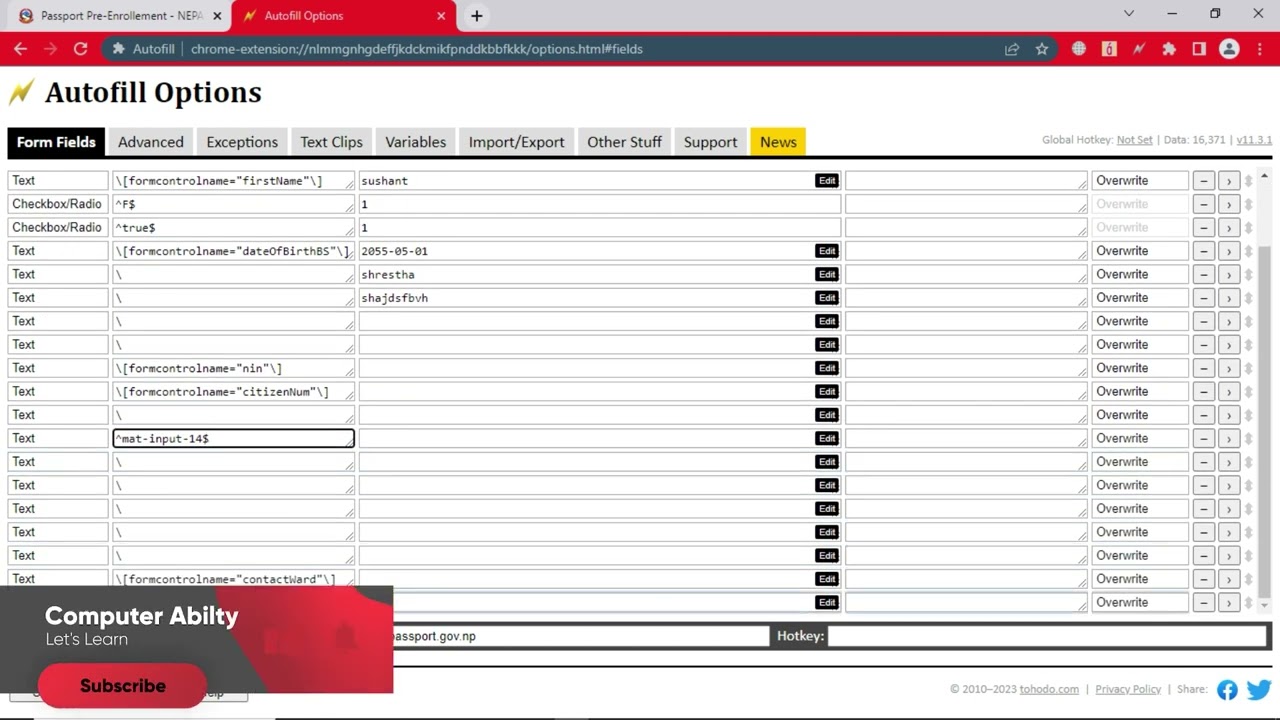Click the browser address bar URL
This screenshot has width=1280, height=720.
[416, 49]
